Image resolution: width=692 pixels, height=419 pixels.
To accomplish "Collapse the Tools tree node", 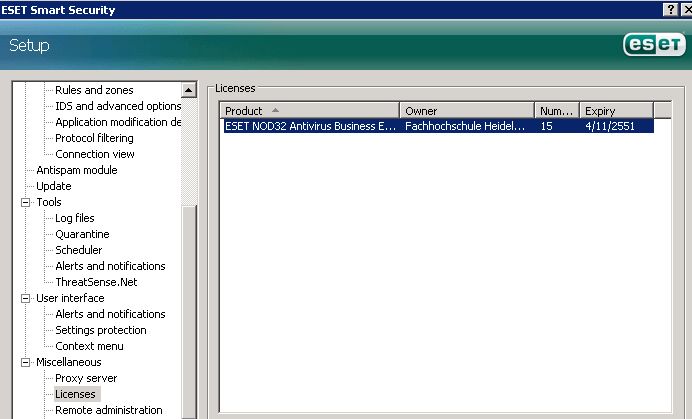I will 26,202.
